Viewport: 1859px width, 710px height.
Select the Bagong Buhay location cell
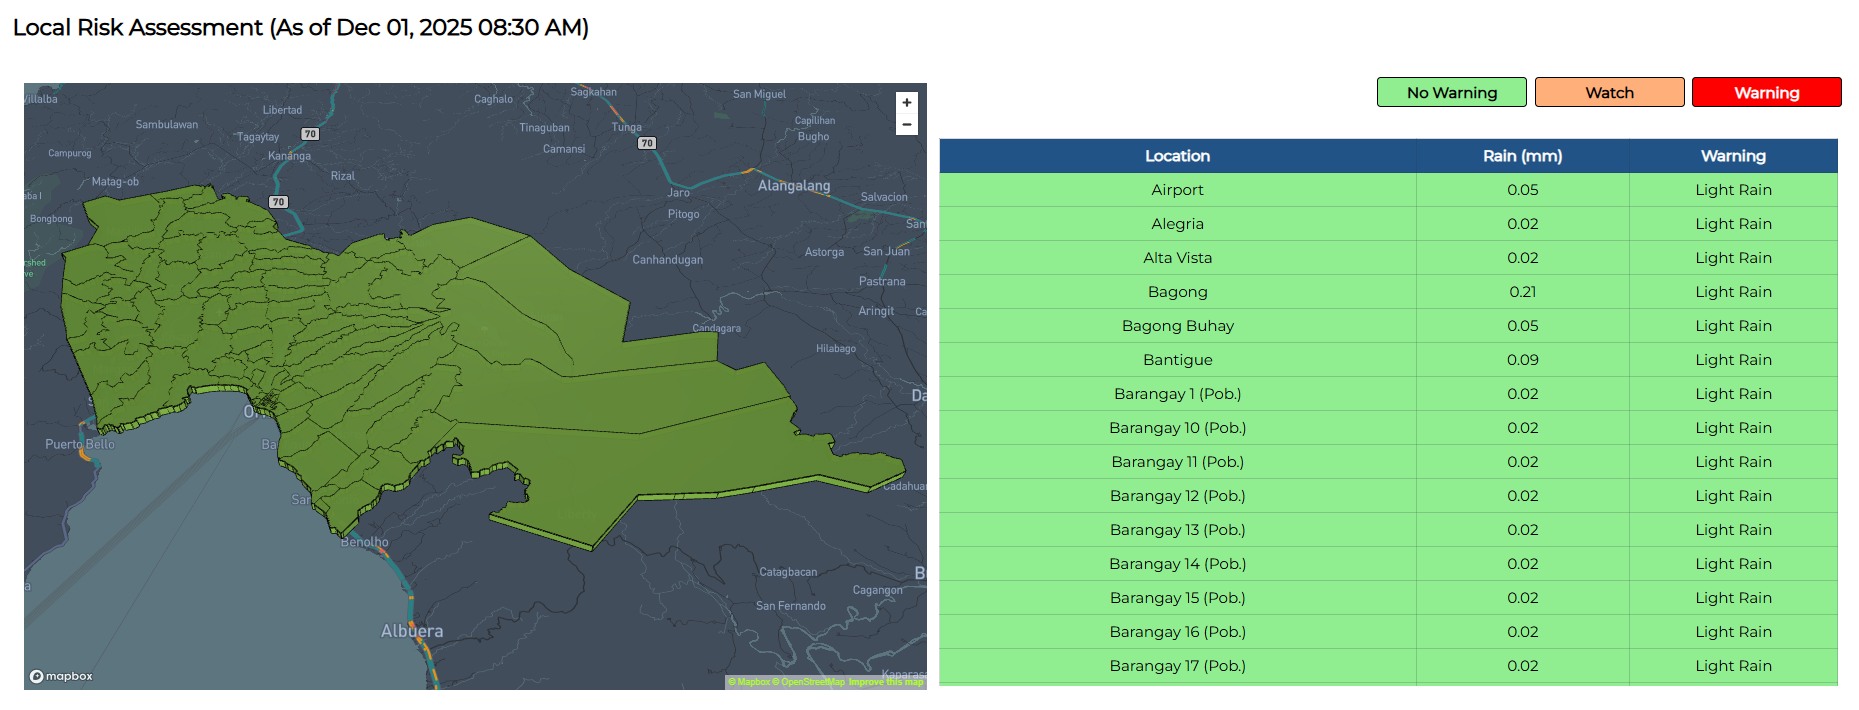point(1177,326)
